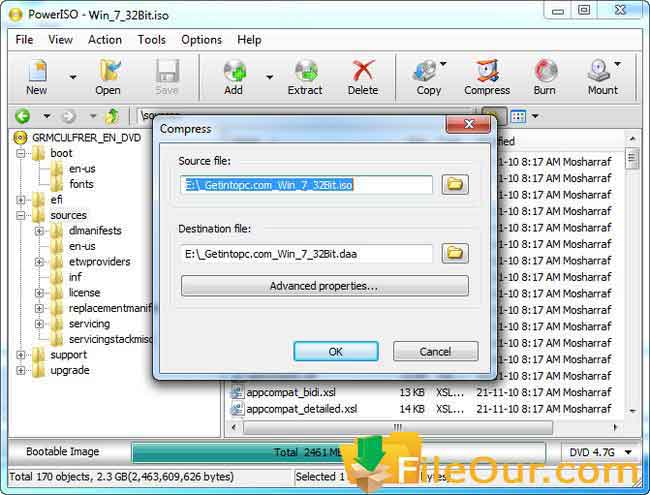This screenshot has width=650, height=495.
Task: Click the horizontal scrollbar of file list
Action: click(398, 427)
